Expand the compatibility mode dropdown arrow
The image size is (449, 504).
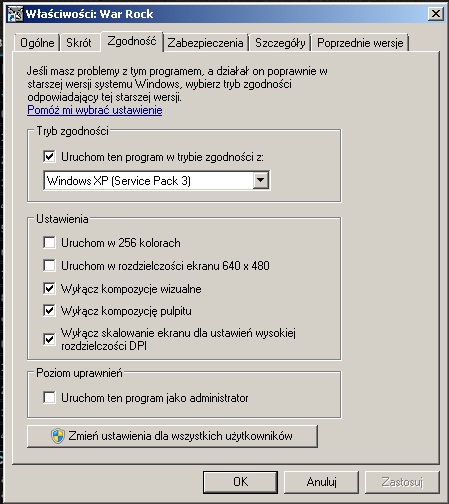click(261, 180)
